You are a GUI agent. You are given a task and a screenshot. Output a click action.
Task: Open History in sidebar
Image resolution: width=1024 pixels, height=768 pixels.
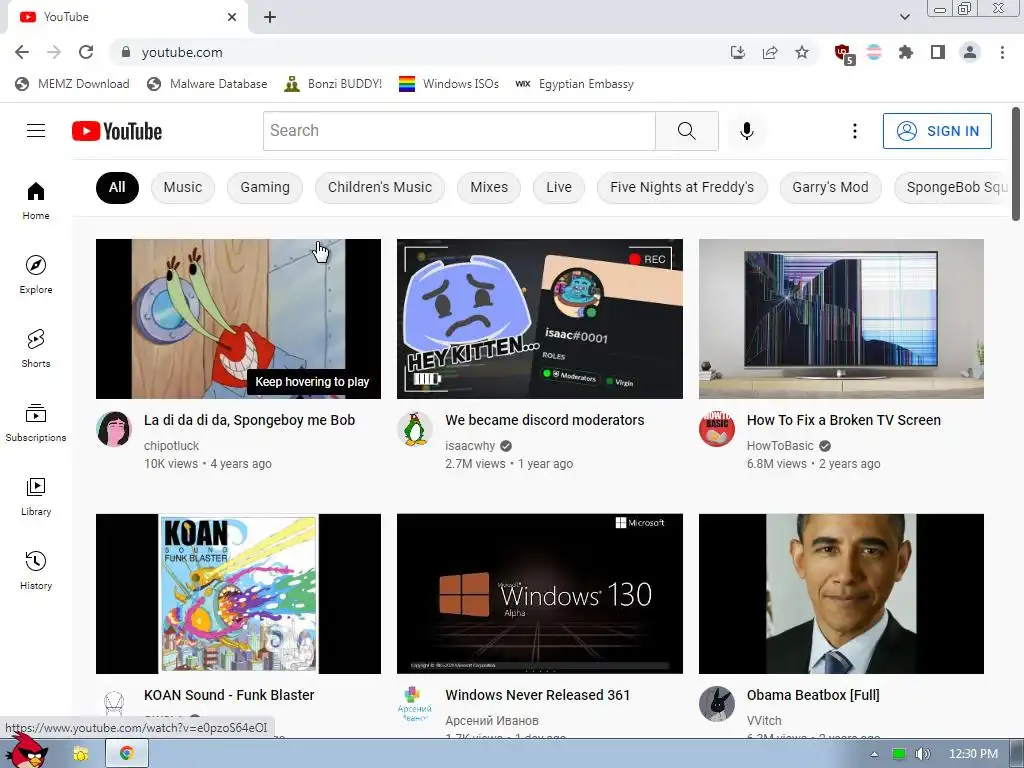(36, 570)
